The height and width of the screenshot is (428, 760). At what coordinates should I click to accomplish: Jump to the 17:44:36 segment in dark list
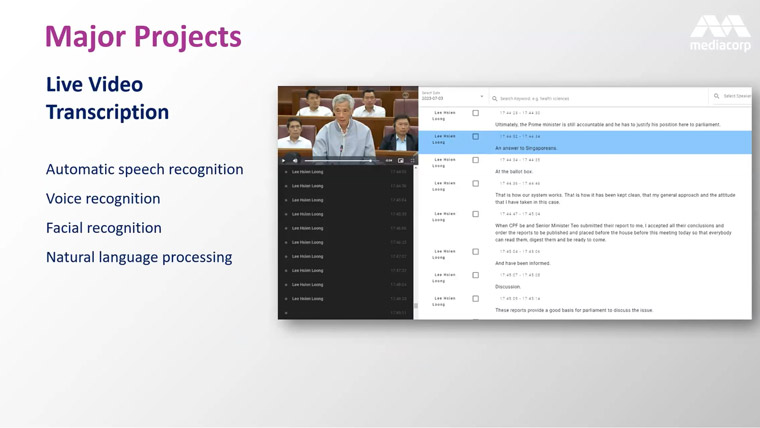pos(346,186)
